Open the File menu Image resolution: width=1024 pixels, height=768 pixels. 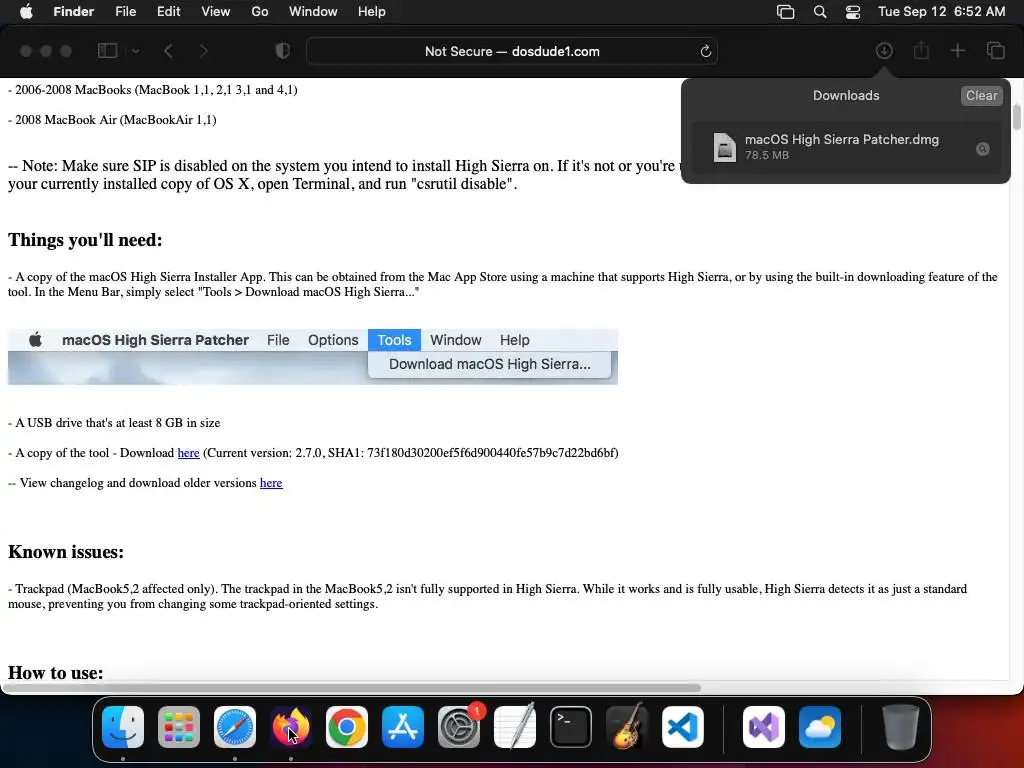point(125,12)
